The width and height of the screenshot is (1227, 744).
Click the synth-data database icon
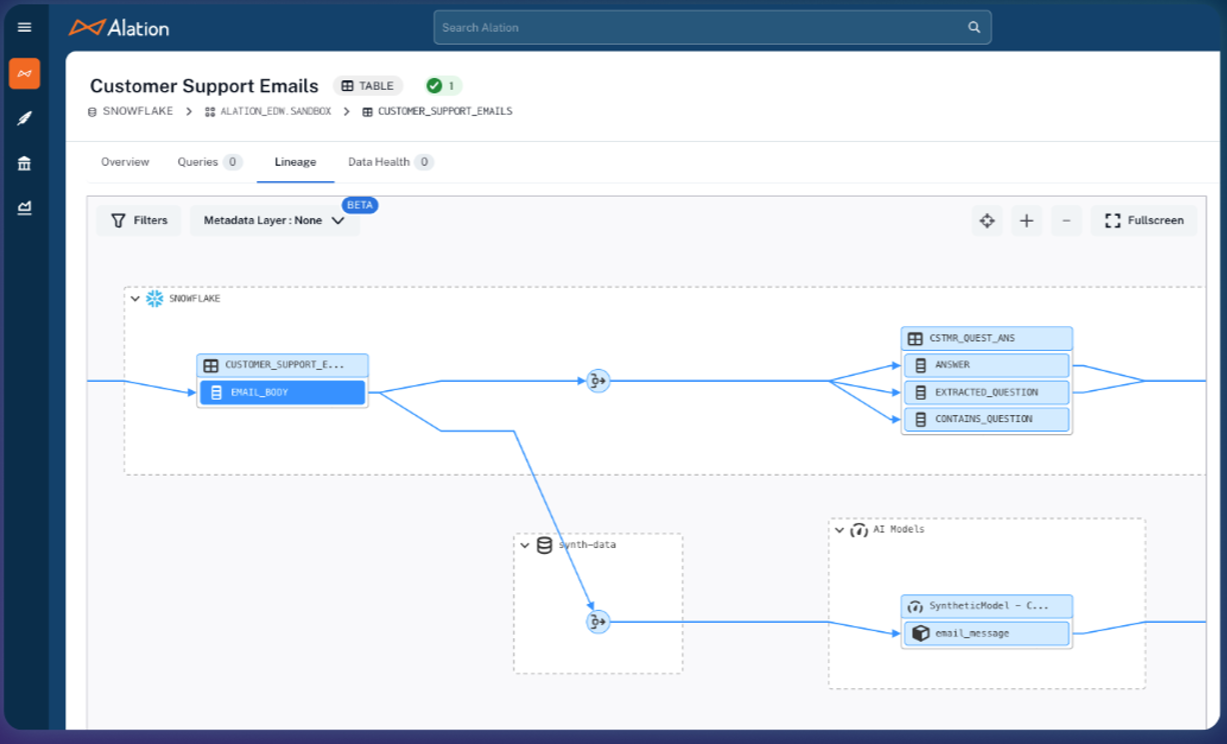pos(545,545)
